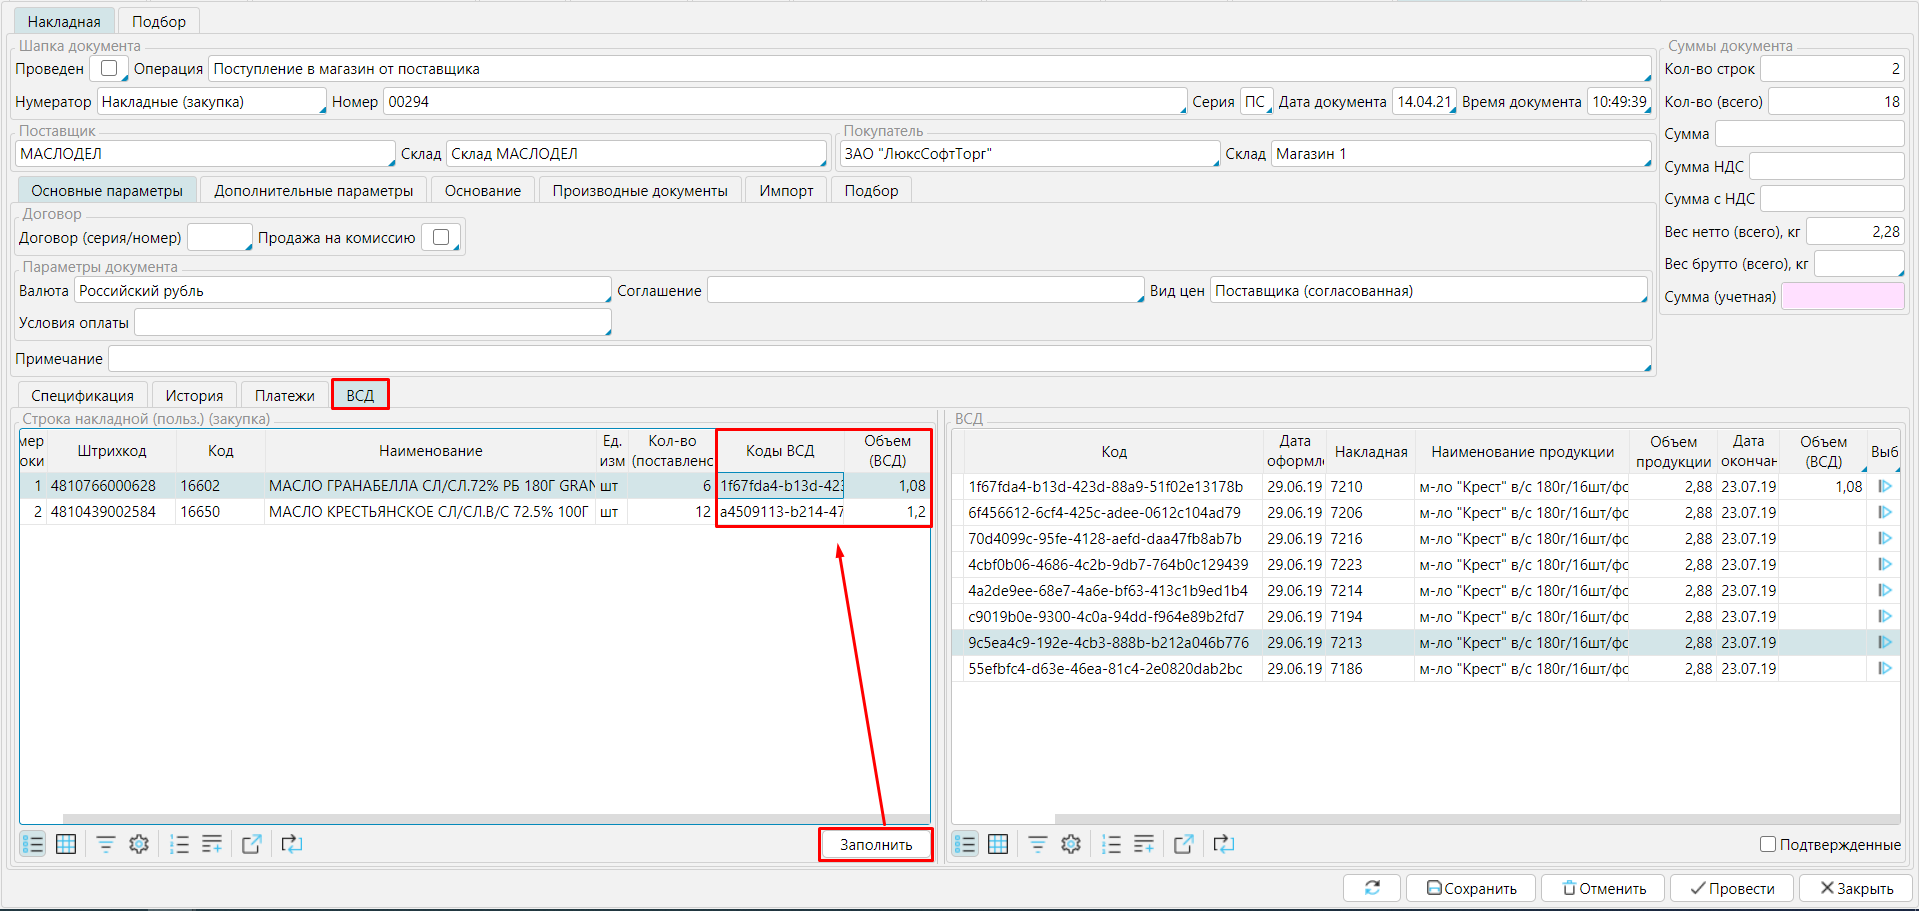The width and height of the screenshot is (1919, 911).
Task: Toggle the Проведен checkbox
Action: [x=109, y=68]
